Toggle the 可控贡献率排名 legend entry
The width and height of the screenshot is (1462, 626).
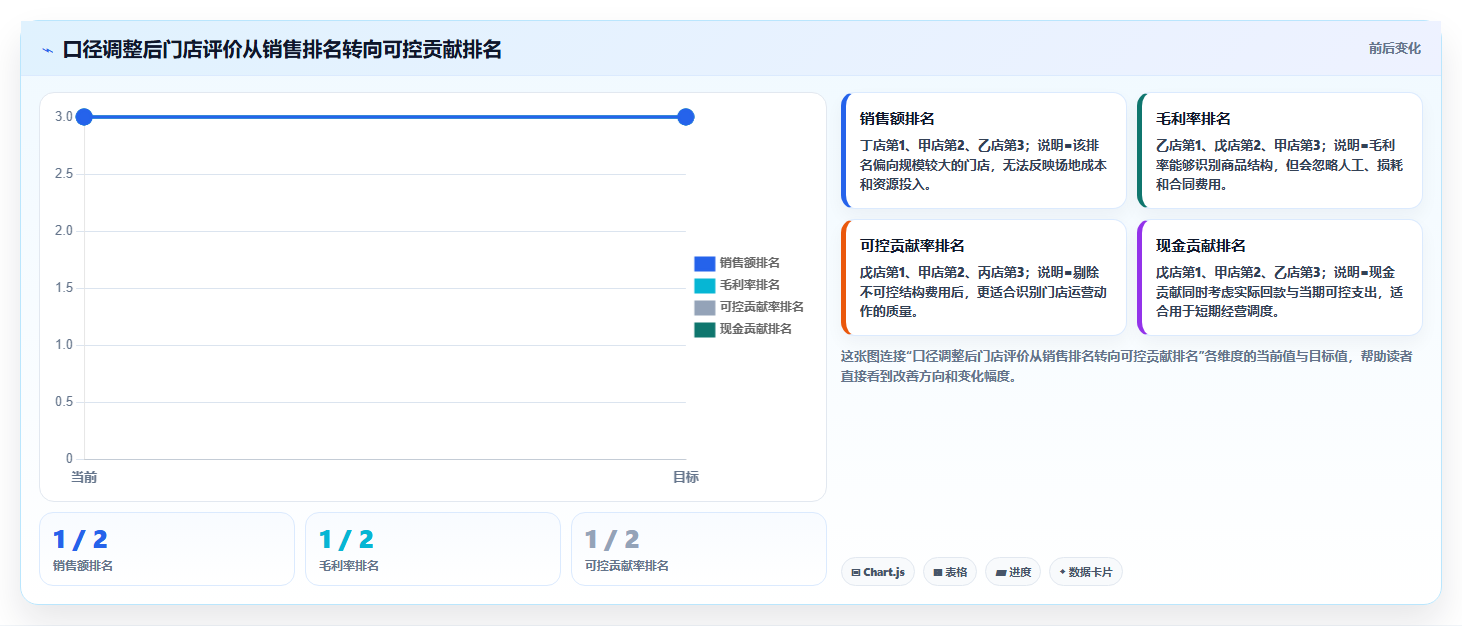pyautogui.click(x=749, y=307)
